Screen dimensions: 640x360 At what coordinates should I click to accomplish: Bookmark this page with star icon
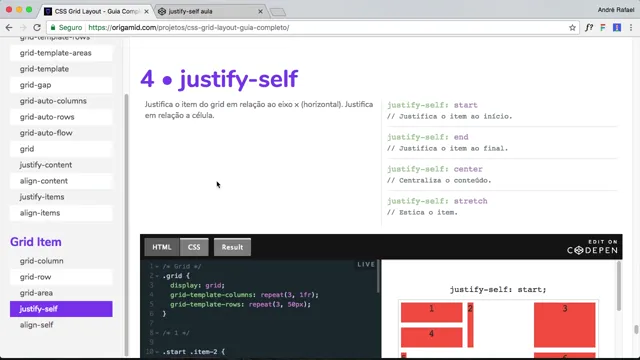point(572,28)
